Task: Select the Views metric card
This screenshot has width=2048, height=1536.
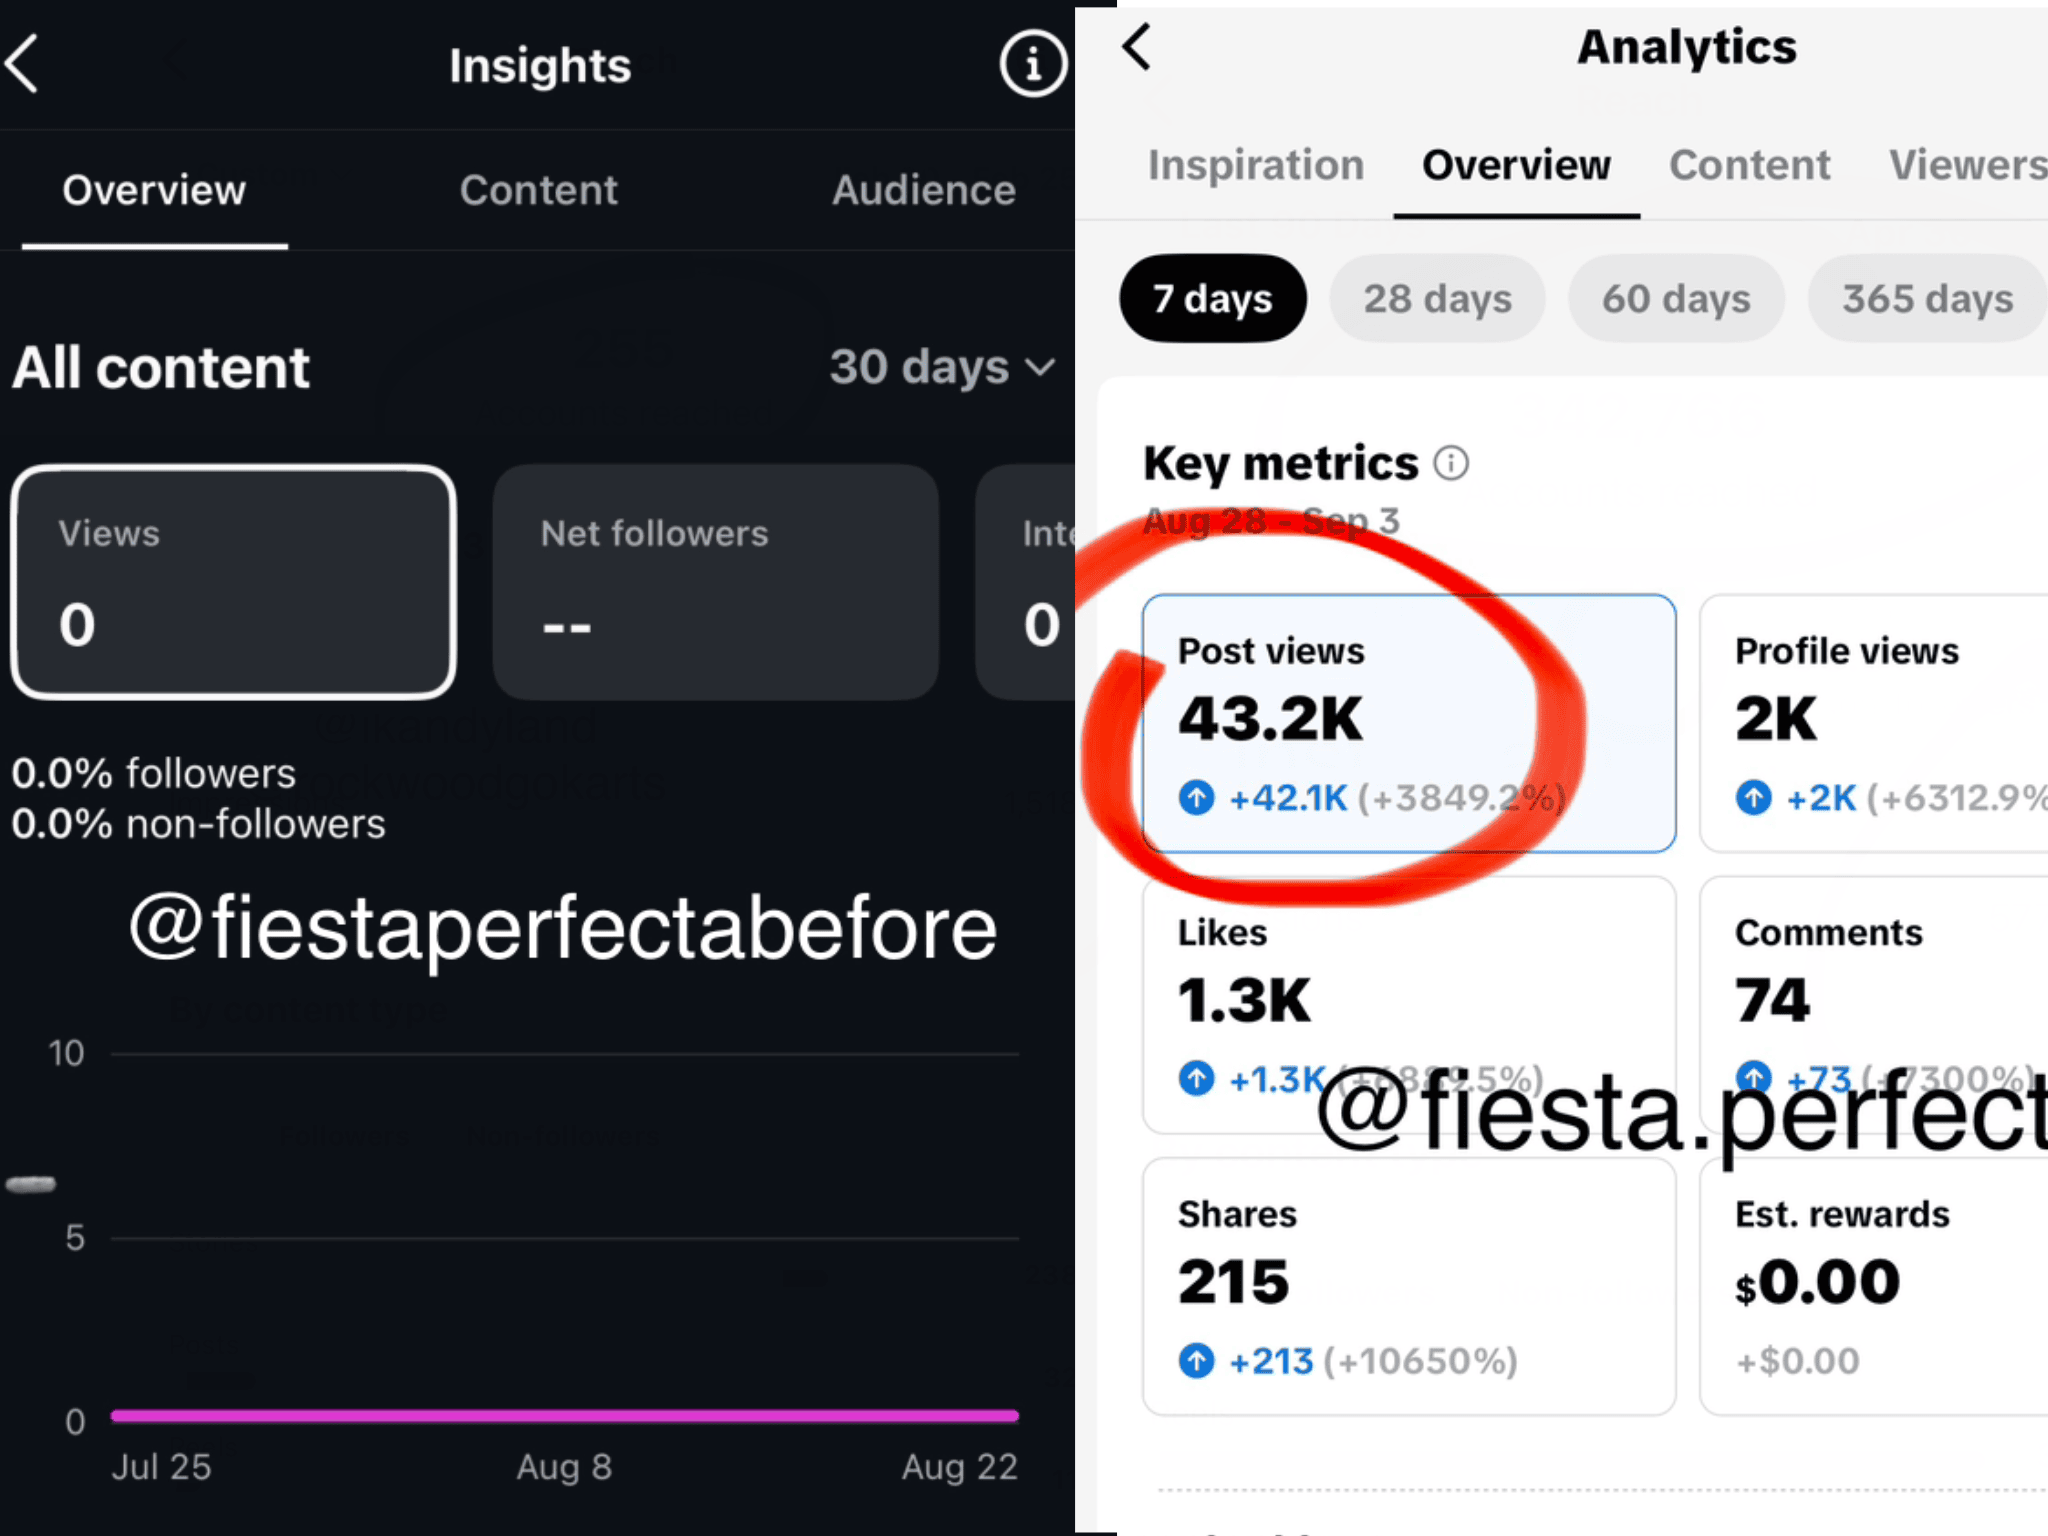Action: 233,582
